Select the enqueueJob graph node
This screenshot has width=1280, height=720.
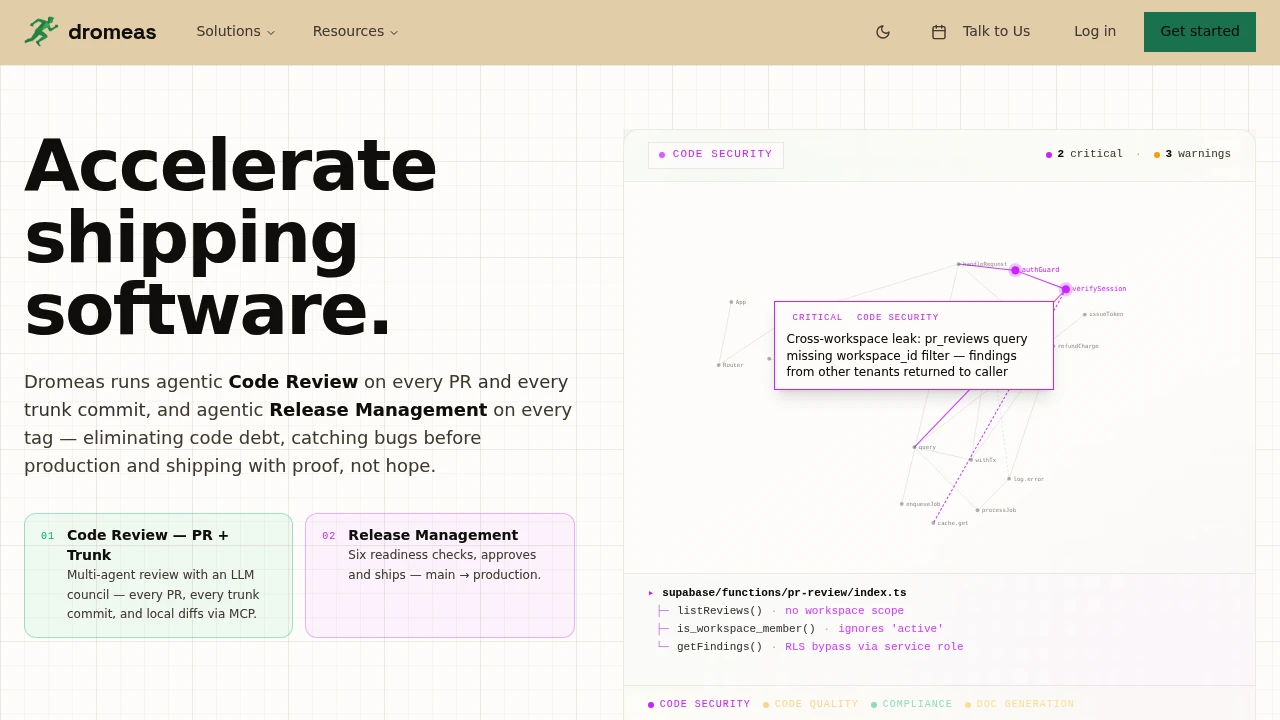tap(901, 504)
